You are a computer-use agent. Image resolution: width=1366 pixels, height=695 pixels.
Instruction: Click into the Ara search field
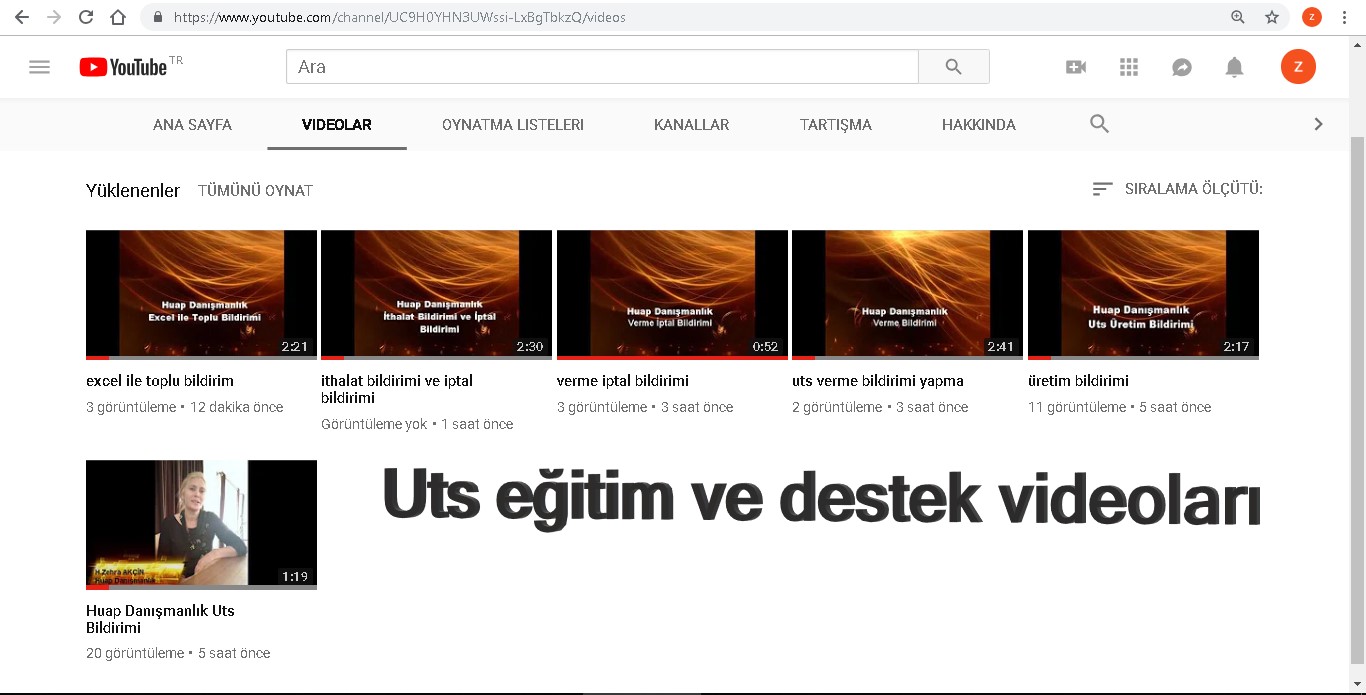click(602, 67)
